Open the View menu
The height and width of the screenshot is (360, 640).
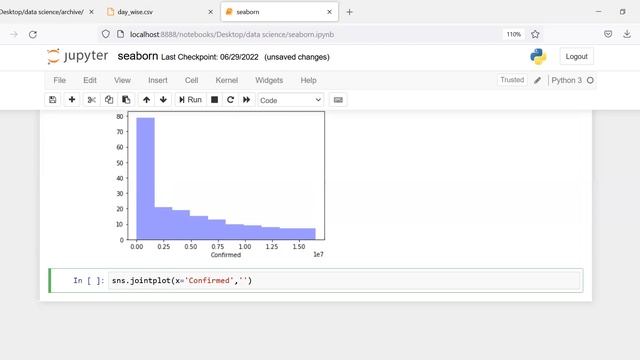(122, 80)
